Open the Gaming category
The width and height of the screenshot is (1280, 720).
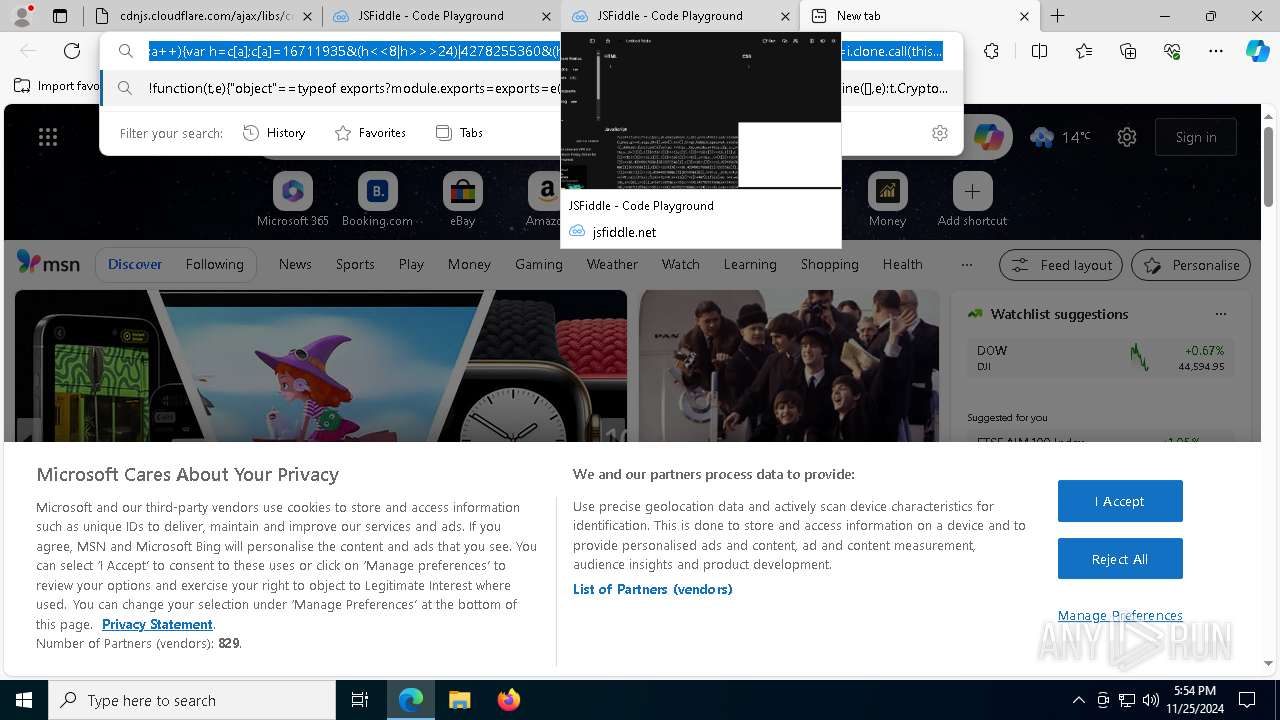[x=539, y=264]
